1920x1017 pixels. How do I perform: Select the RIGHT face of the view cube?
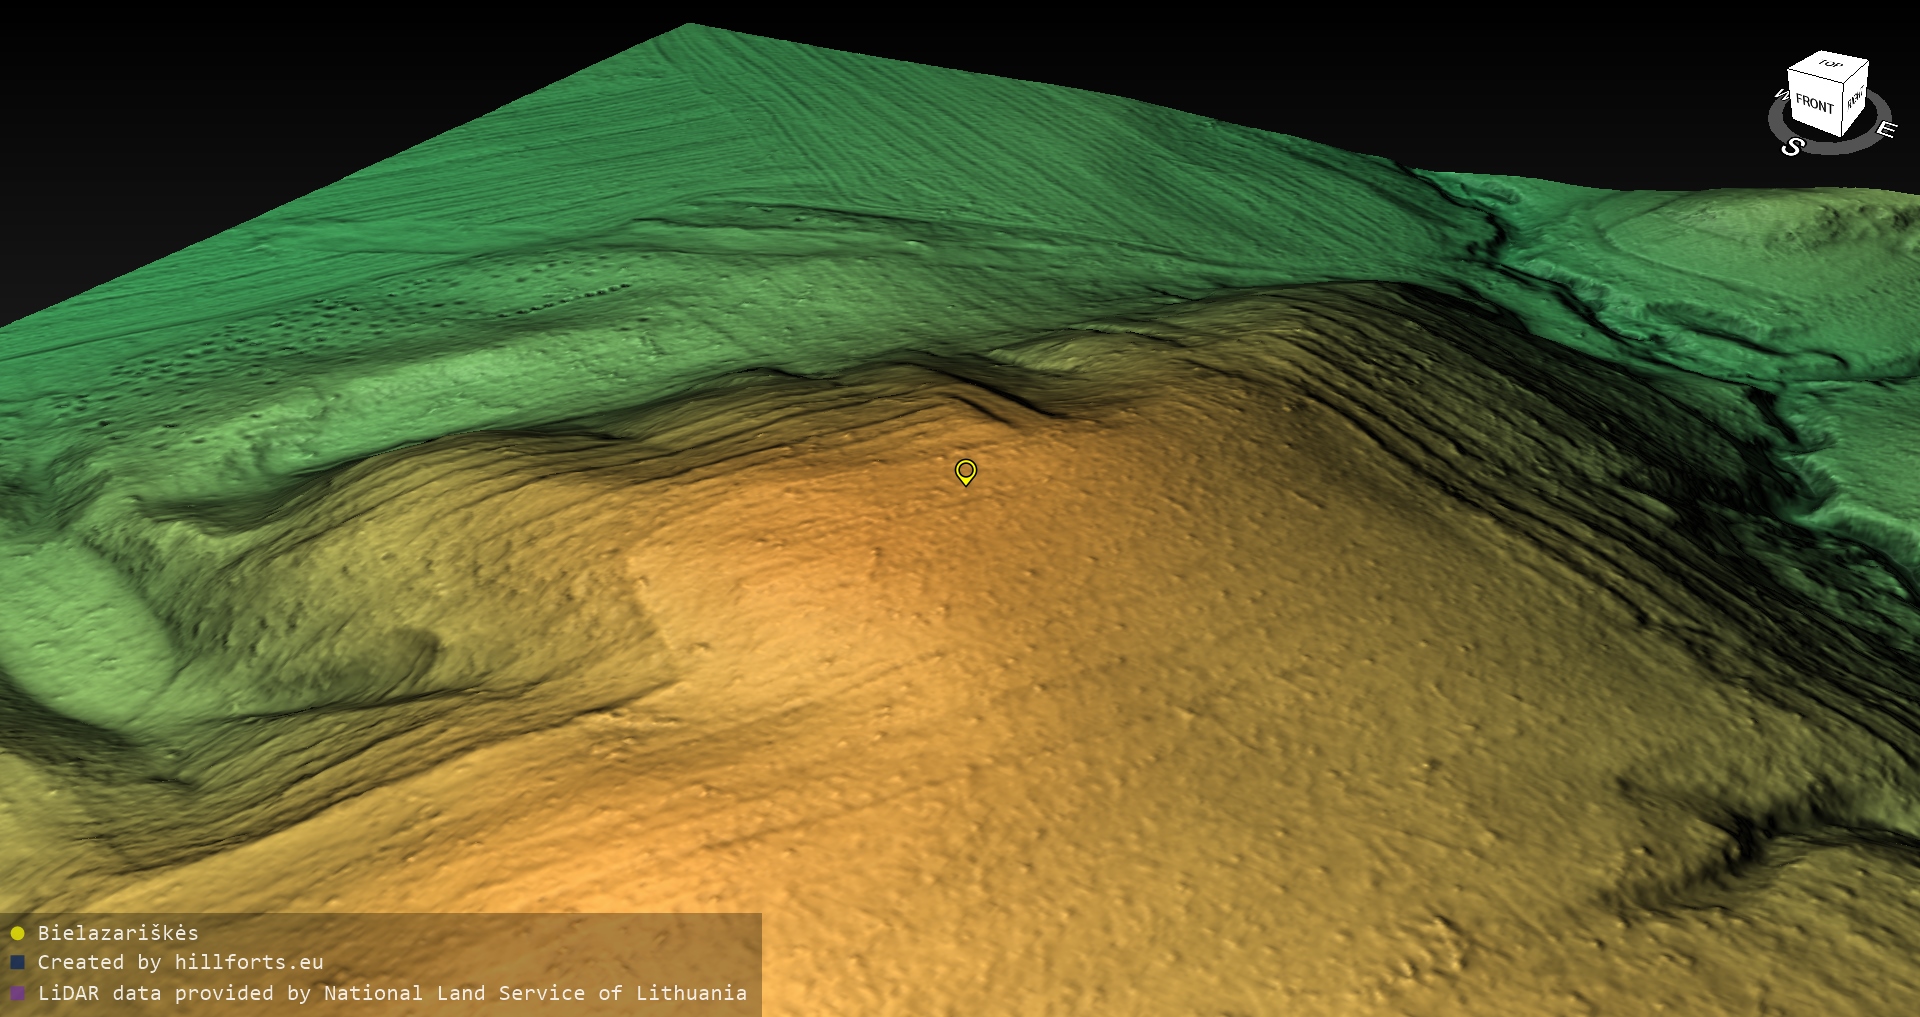point(1855,100)
